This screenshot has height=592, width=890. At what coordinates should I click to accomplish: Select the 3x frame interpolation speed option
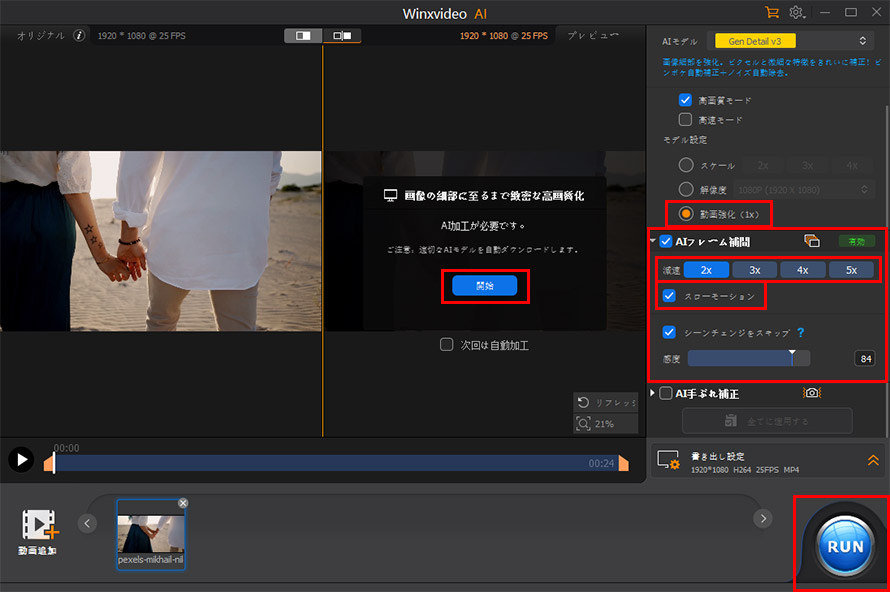pos(754,270)
